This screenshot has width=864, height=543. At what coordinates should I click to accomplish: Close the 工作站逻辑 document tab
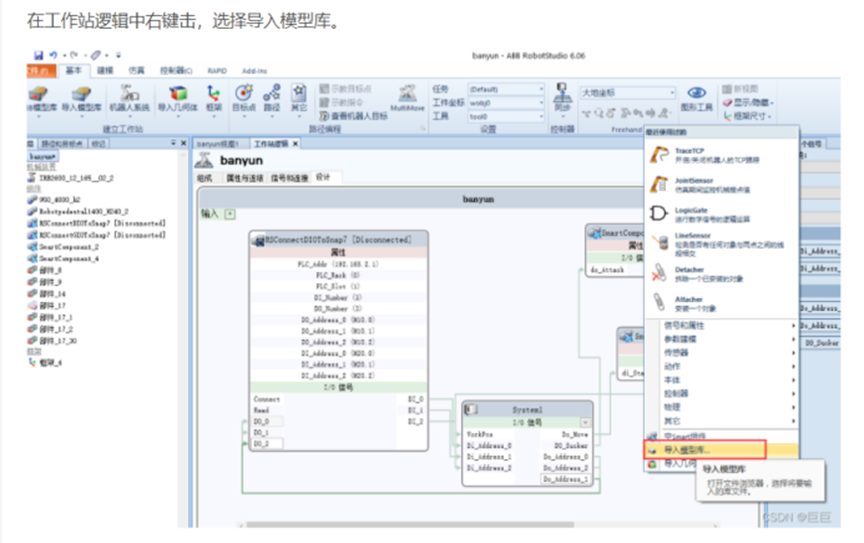(295, 143)
